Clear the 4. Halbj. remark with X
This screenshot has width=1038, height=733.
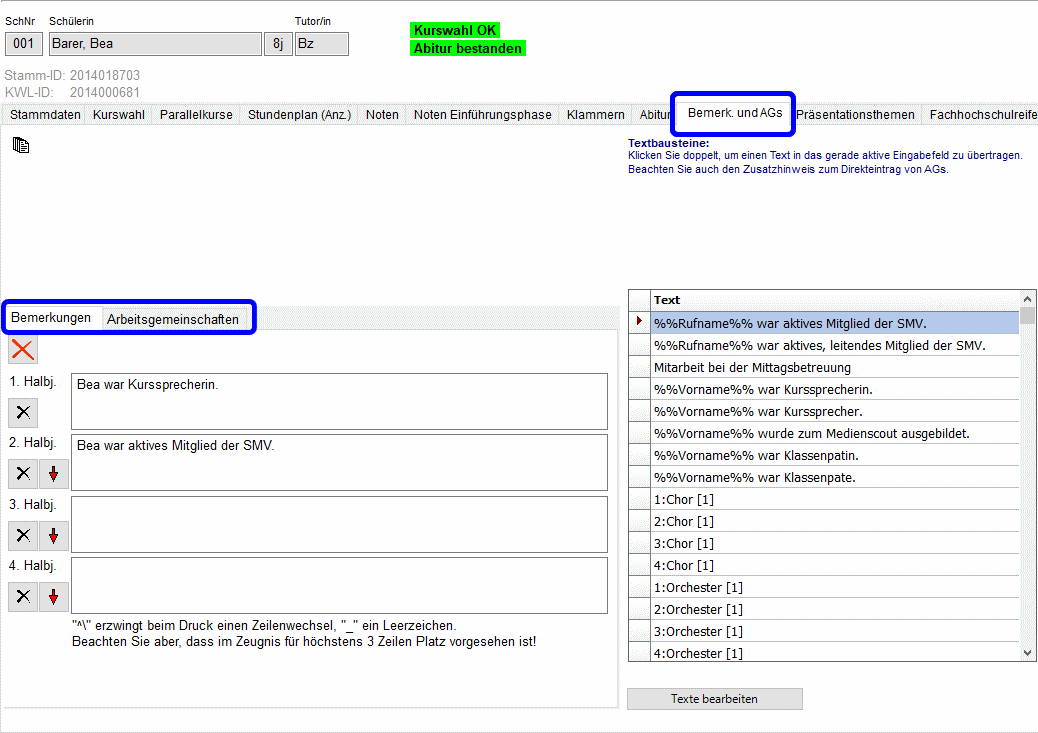point(23,597)
